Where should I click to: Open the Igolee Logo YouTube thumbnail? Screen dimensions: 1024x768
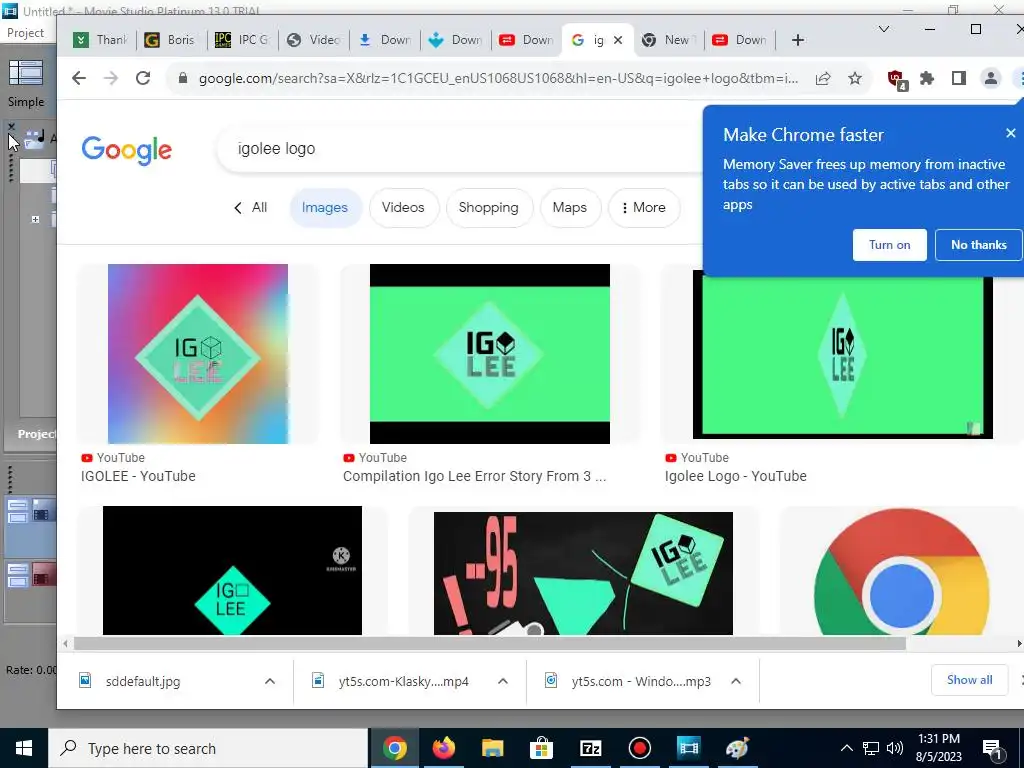pyautogui.click(x=842, y=358)
